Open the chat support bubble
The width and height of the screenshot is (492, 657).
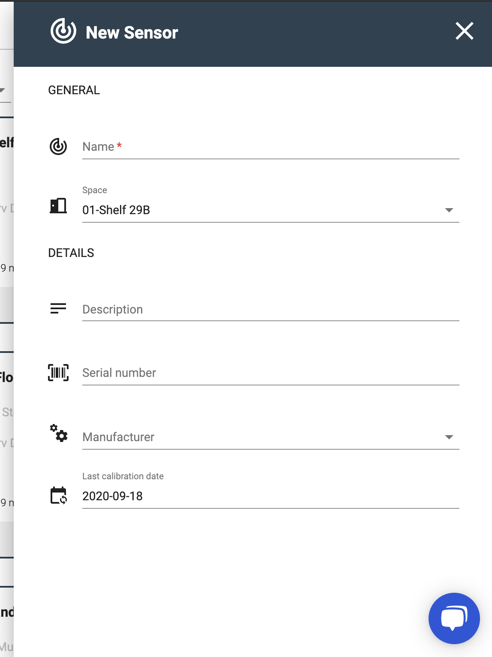coord(454,618)
